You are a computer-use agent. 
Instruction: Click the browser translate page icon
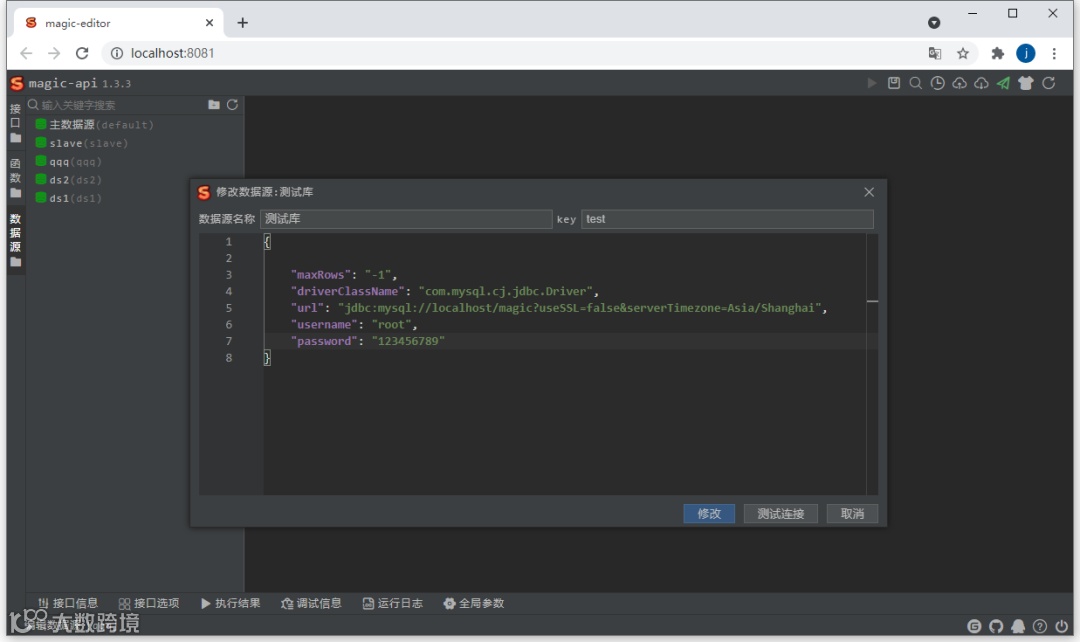click(935, 53)
